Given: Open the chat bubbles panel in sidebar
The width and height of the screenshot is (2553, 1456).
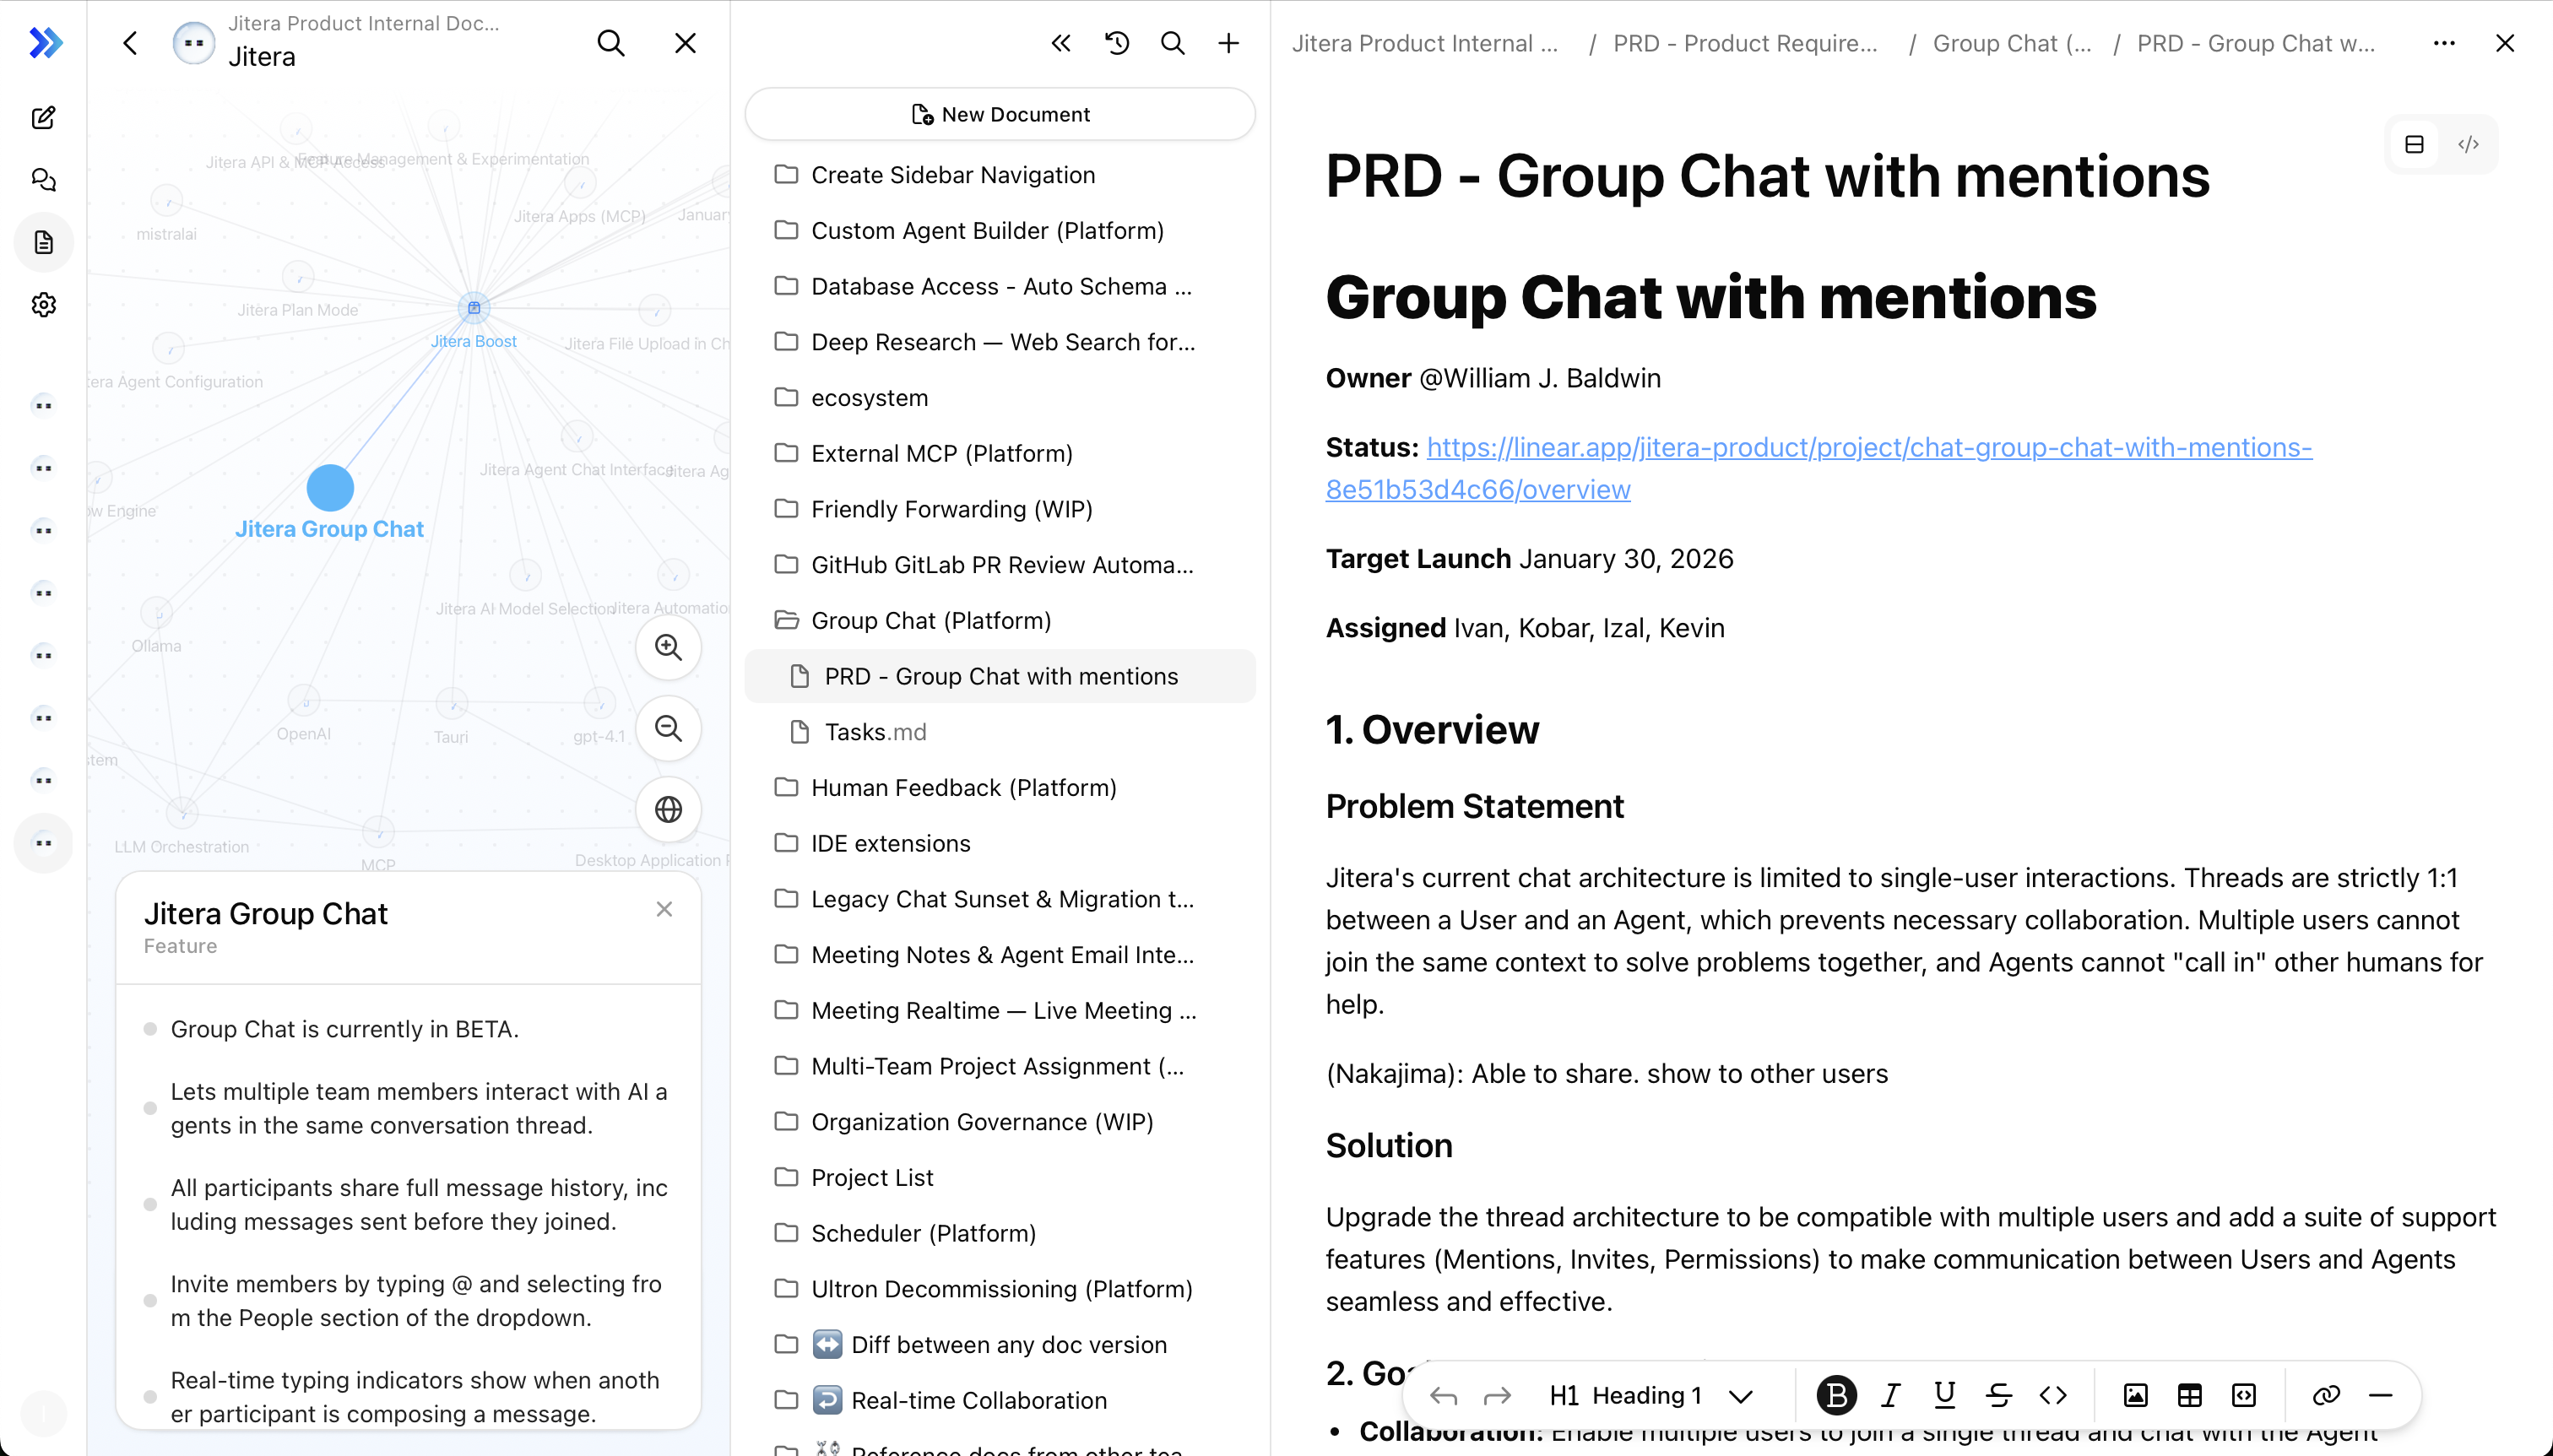Looking at the screenshot, I should coord(43,179).
